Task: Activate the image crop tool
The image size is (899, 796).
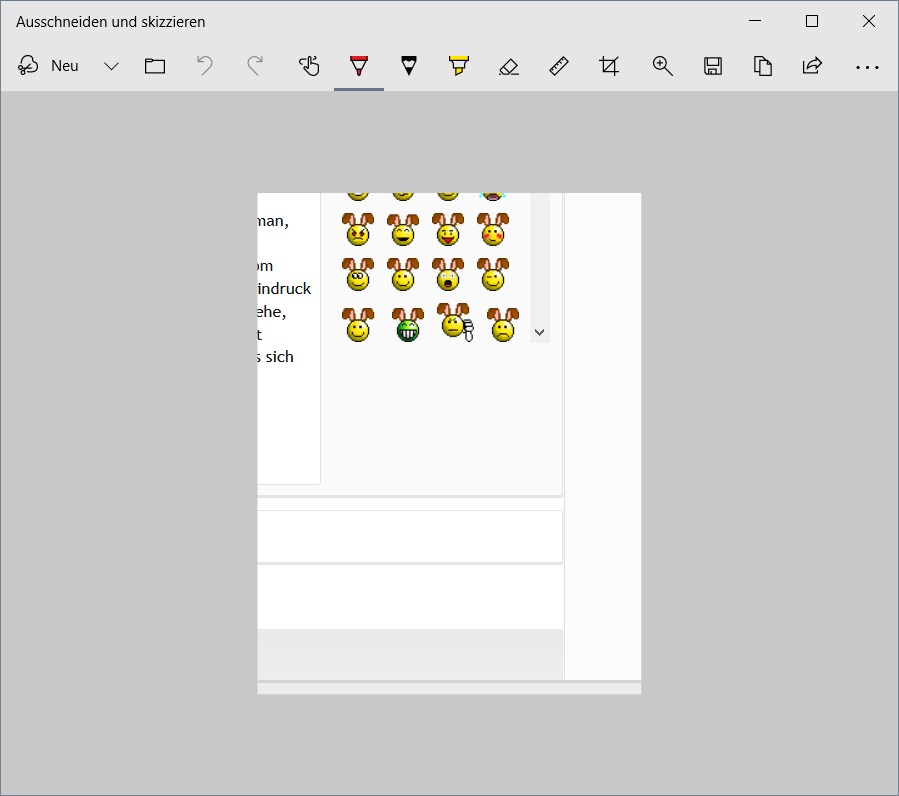Action: pos(609,66)
